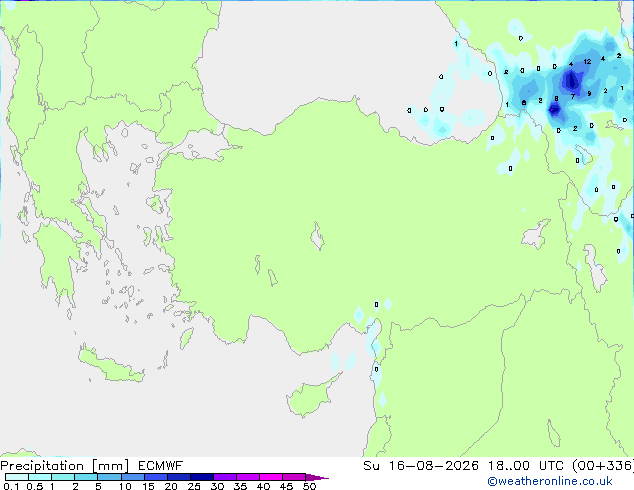Viewport: 634px width, 490px height.
Task: Click legend label '30'
Action: click(217, 486)
